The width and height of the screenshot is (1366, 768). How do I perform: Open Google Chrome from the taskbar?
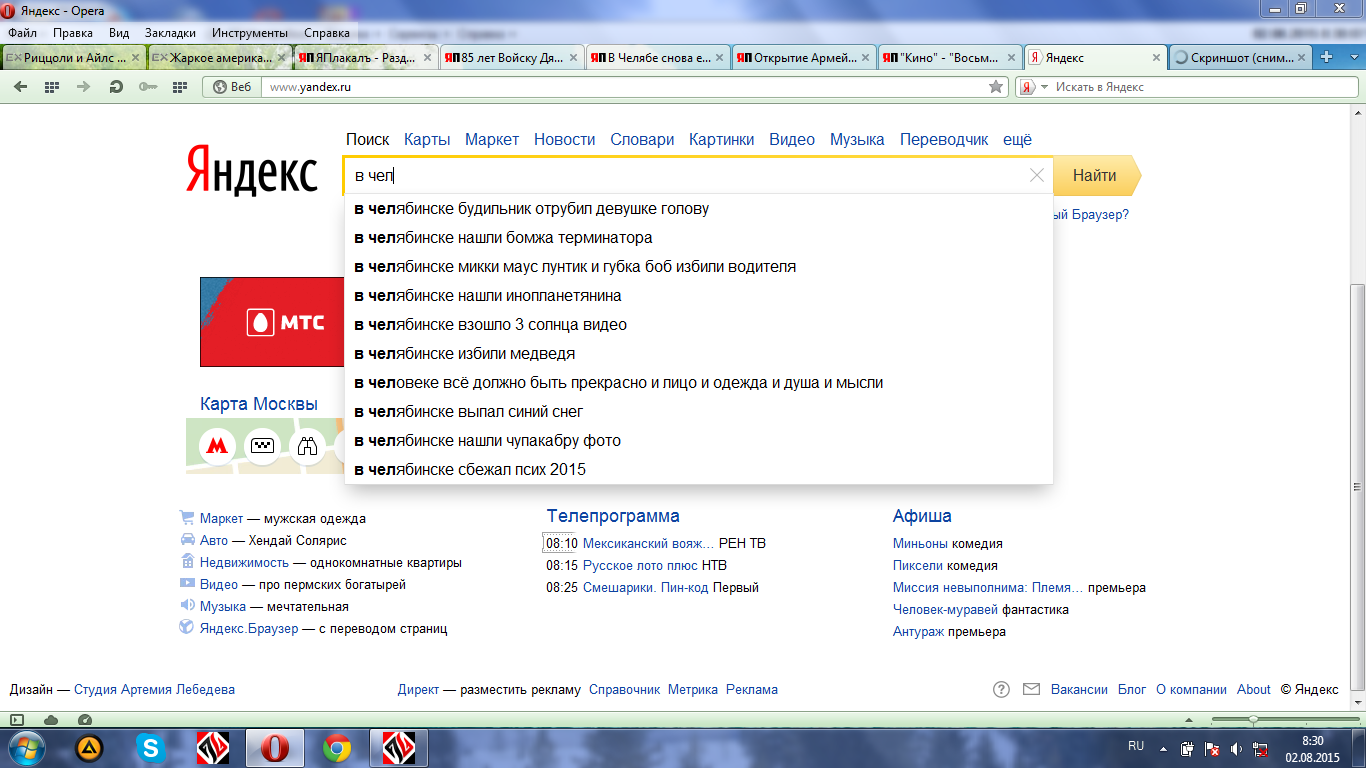337,748
